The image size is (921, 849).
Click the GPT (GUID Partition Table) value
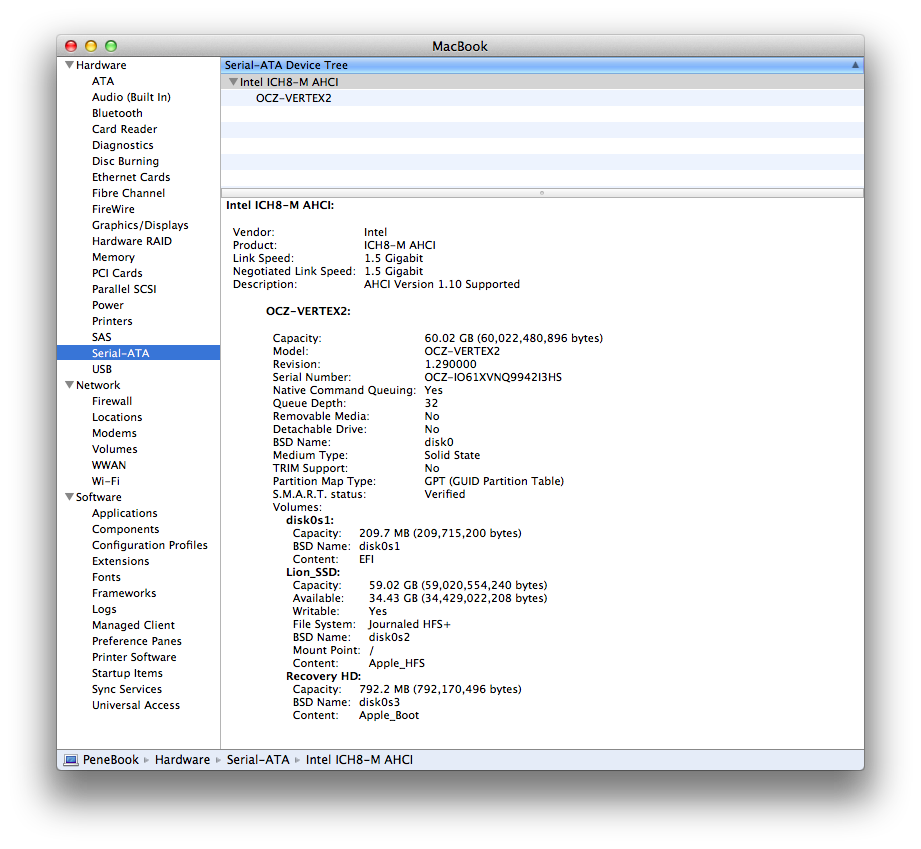coord(494,481)
